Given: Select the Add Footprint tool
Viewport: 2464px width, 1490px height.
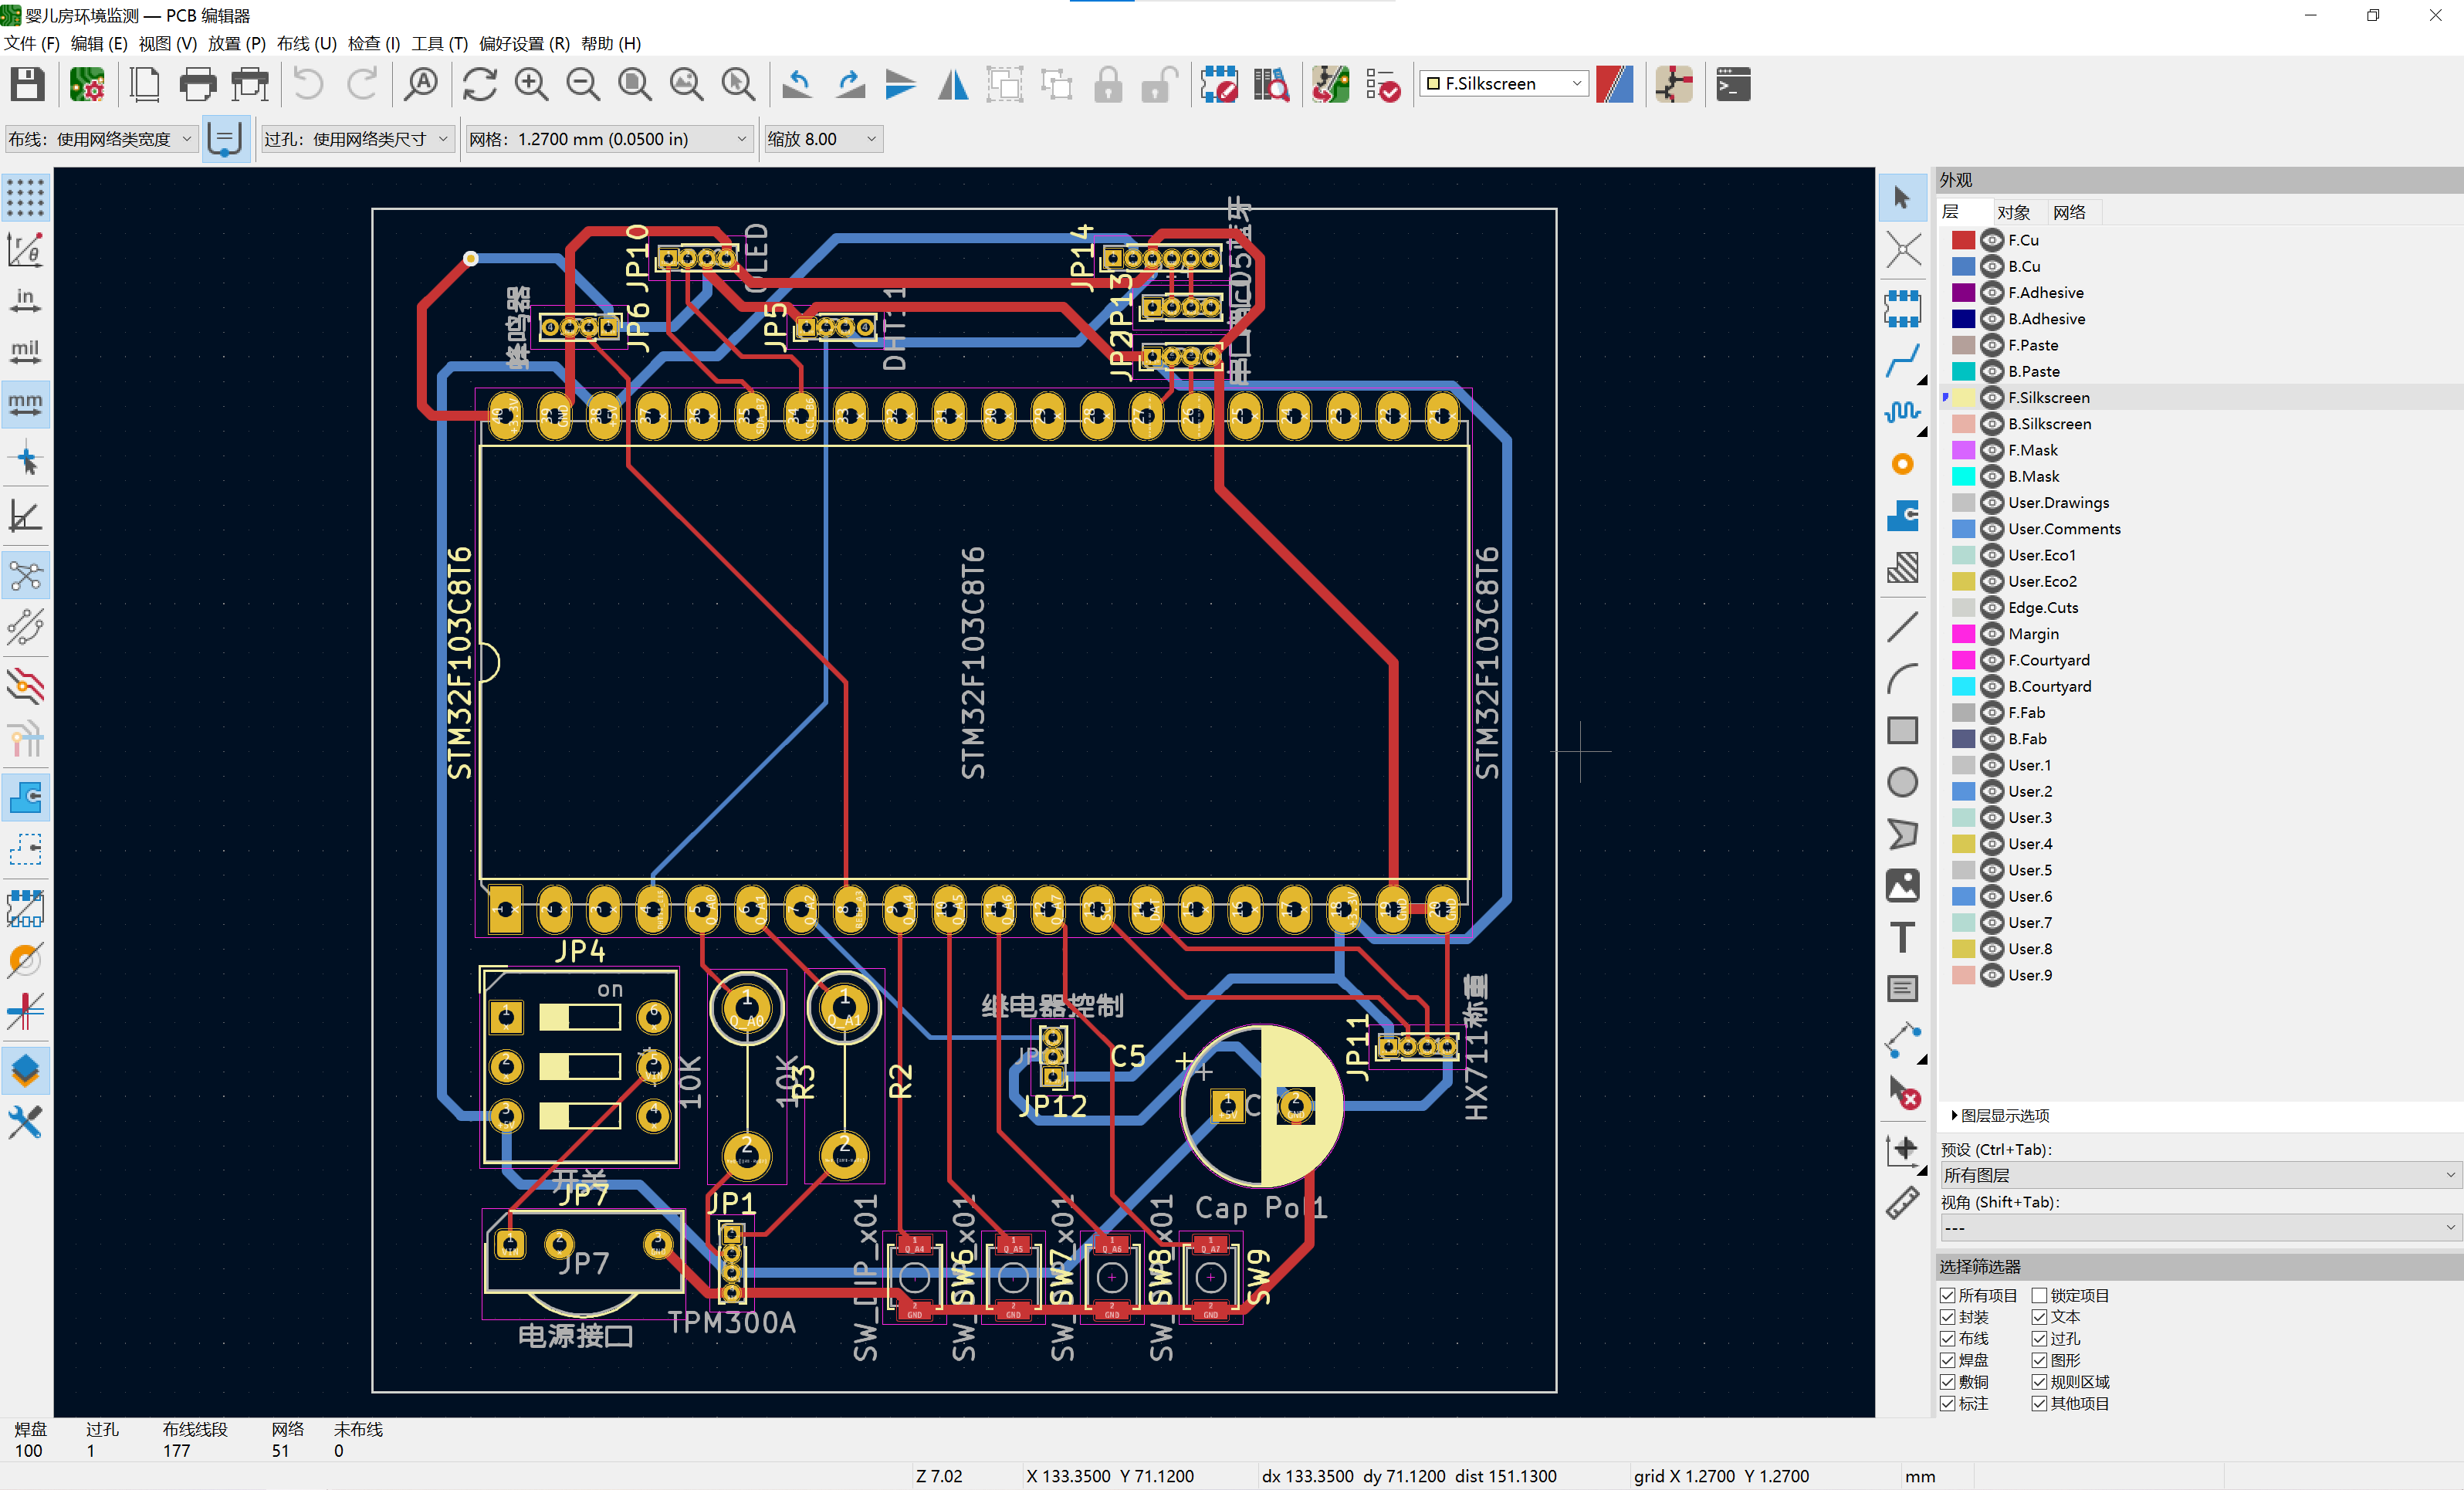Looking at the screenshot, I should [1903, 309].
